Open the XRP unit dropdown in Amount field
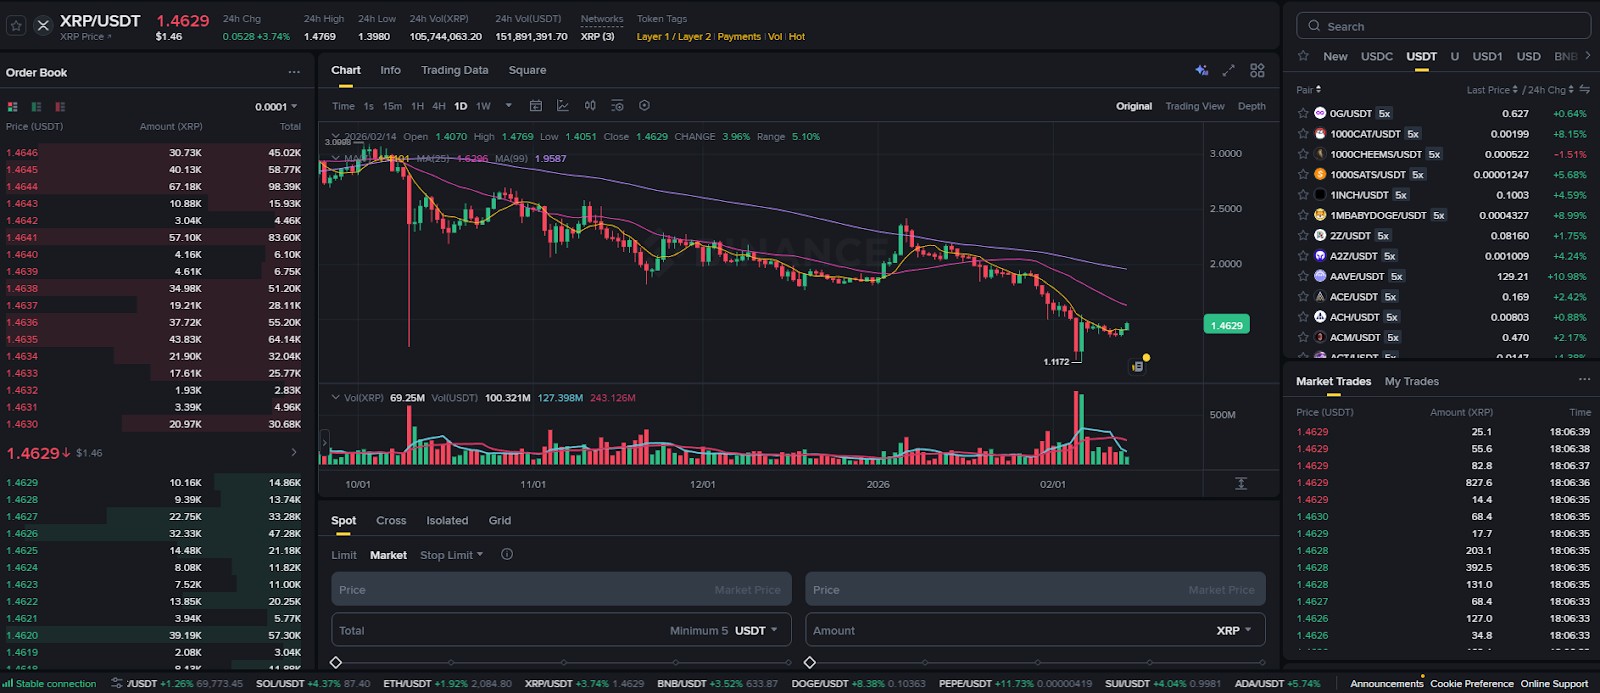Image resolution: width=1600 pixels, height=693 pixels. tap(1234, 631)
